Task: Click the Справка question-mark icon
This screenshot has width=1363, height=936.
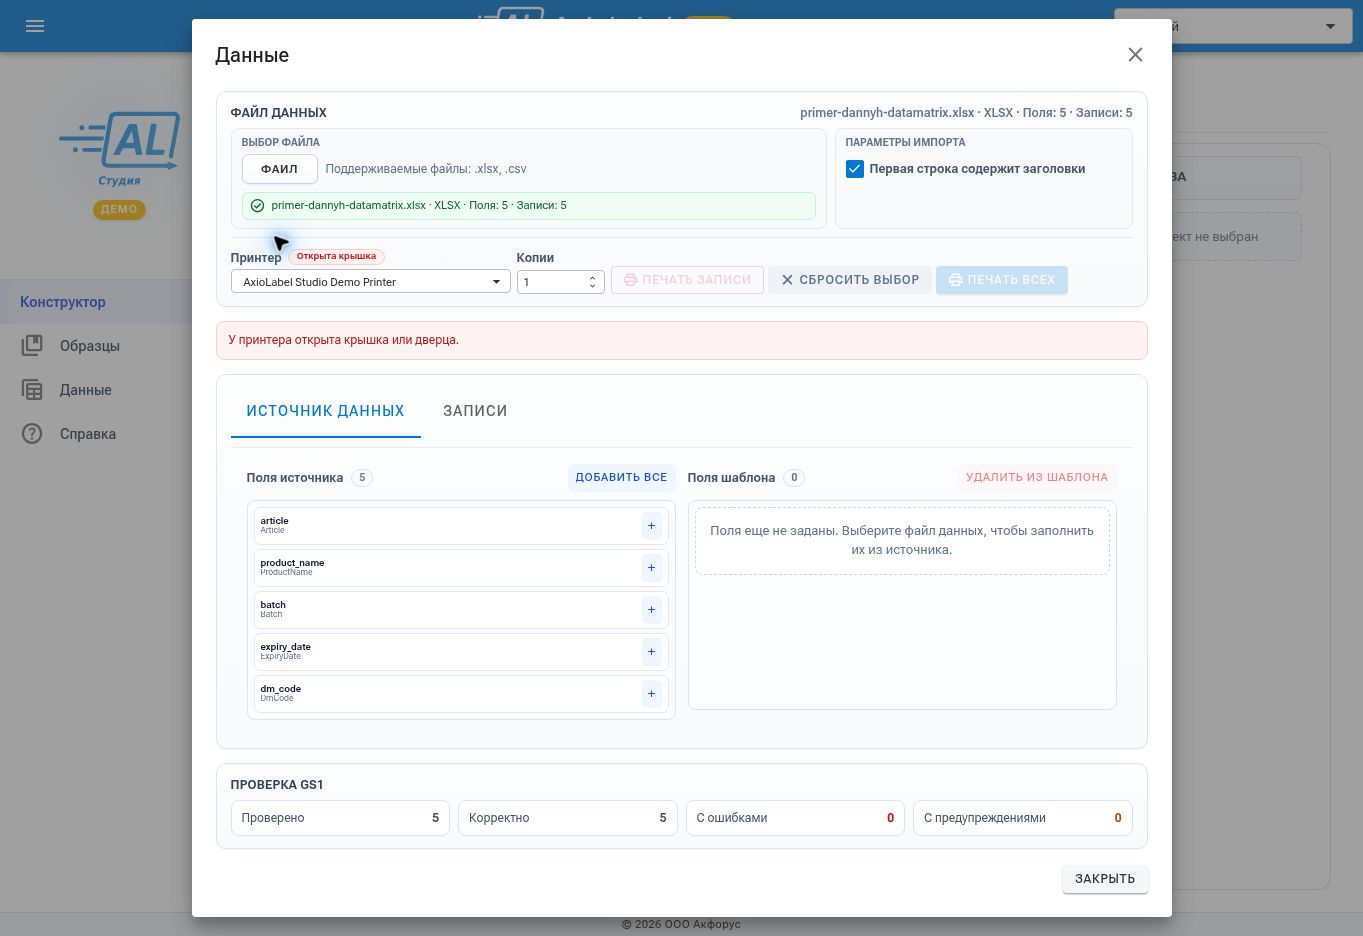Action: click(x=32, y=434)
